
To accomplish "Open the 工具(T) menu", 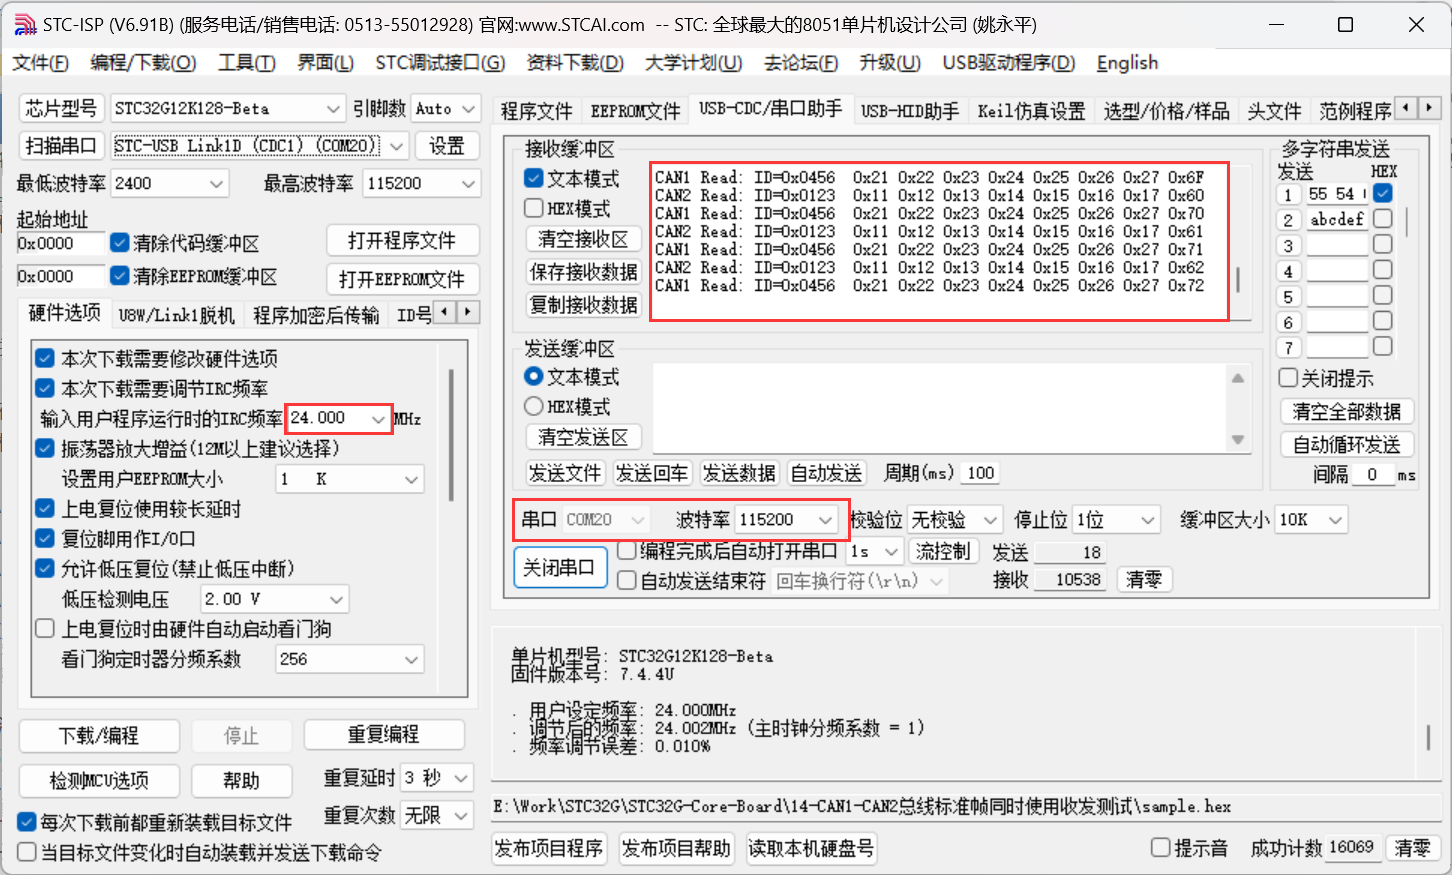I will (247, 63).
